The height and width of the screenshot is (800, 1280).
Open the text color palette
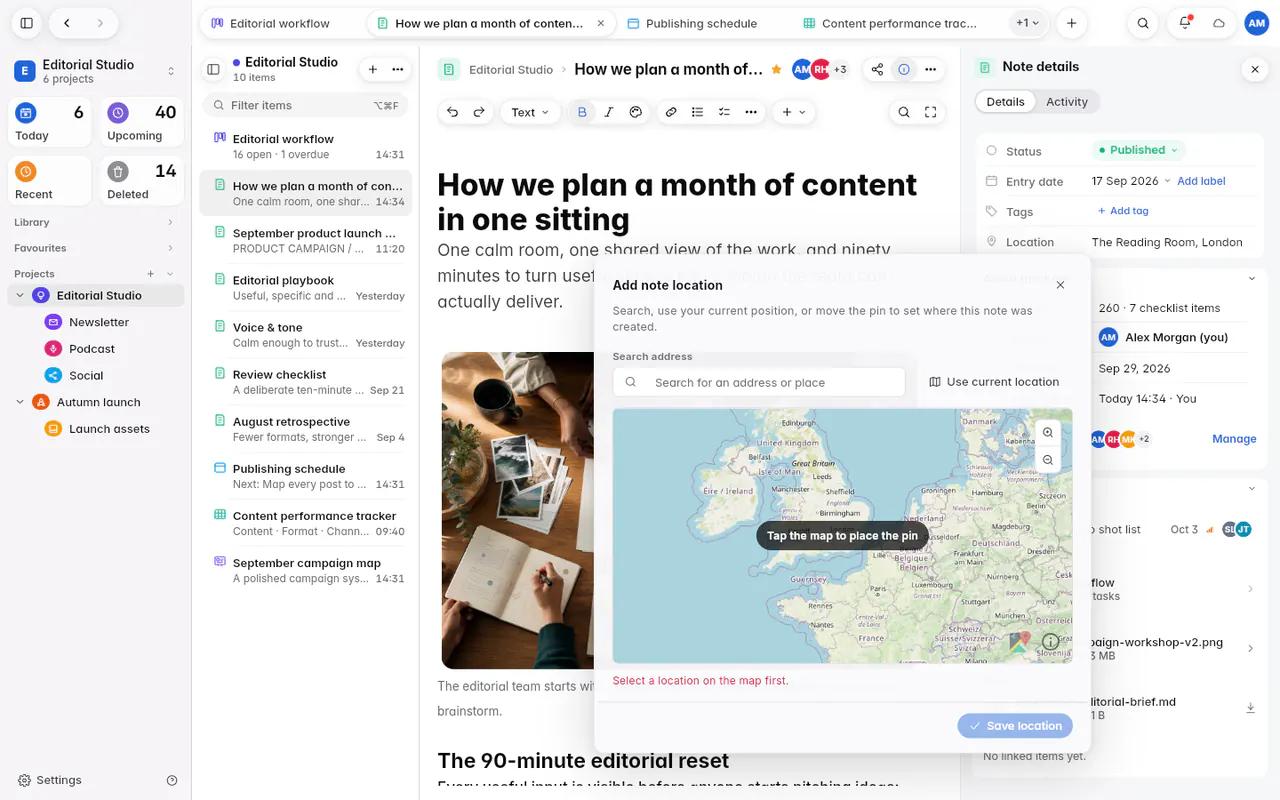point(635,112)
